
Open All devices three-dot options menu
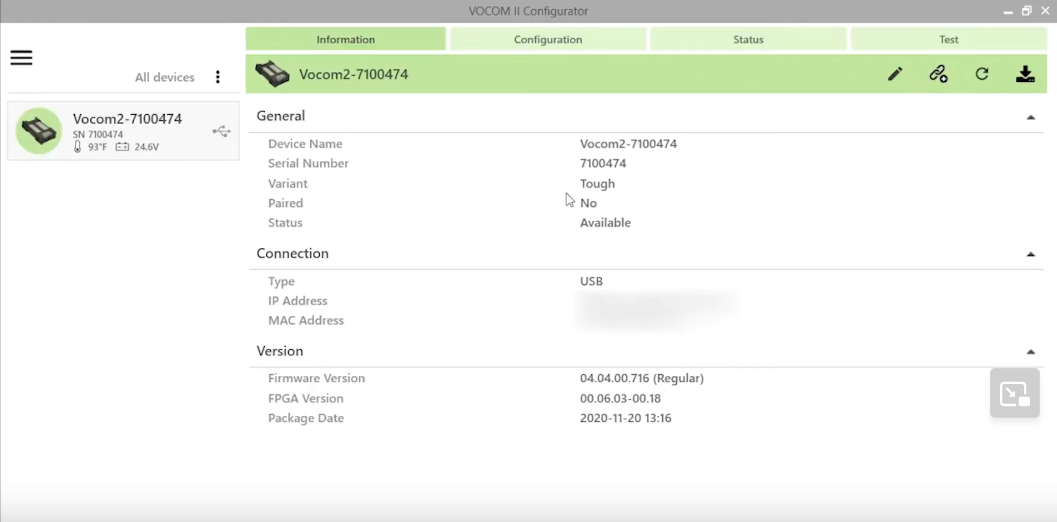pyautogui.click(x=217, y=77)
